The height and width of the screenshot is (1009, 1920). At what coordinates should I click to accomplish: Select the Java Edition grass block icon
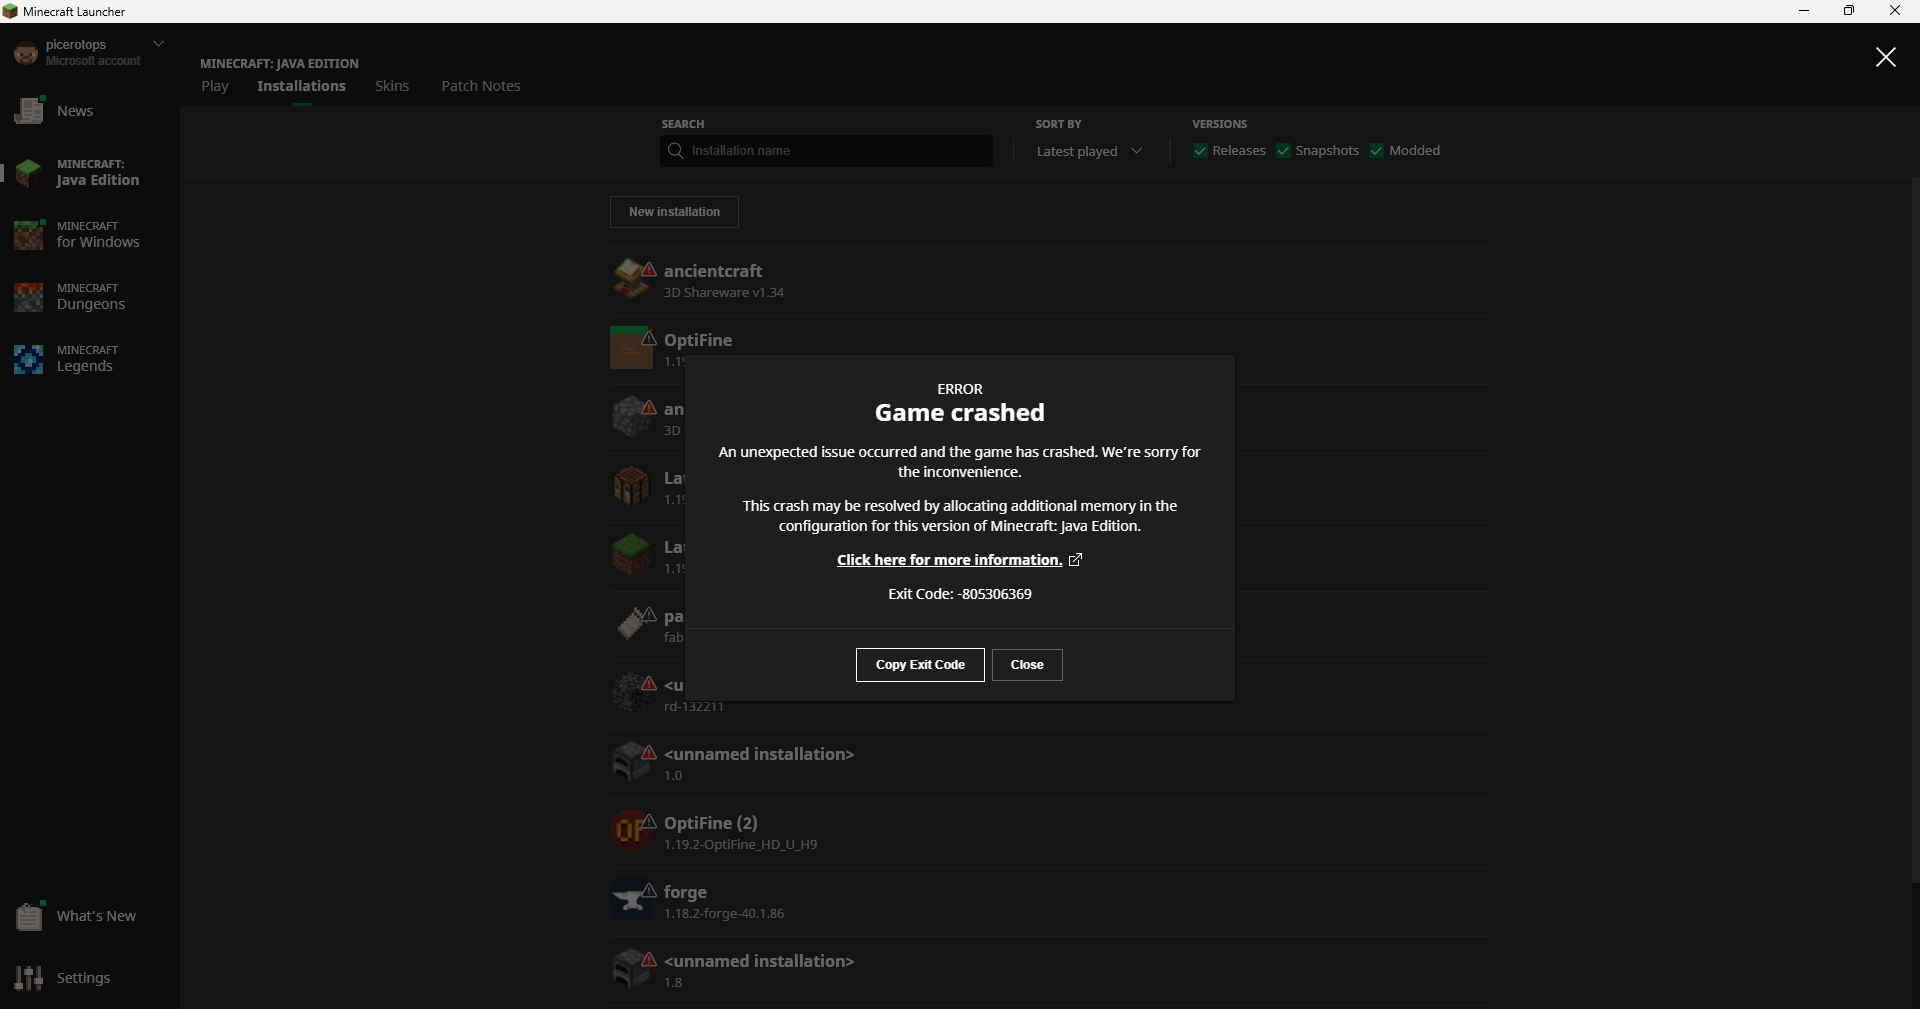click(x=29, y=172)
